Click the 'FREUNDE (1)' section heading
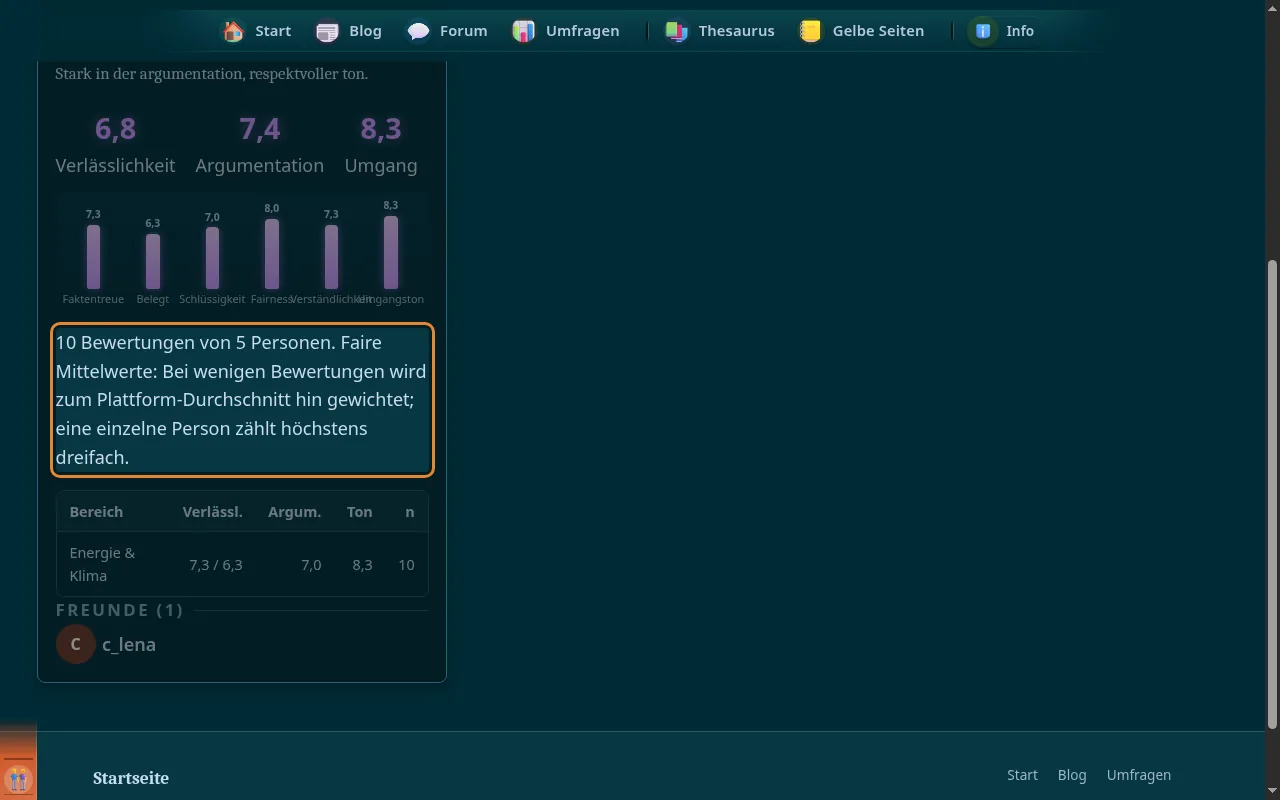This screenshot has height=800, width=1280. [x=120, y=610]
